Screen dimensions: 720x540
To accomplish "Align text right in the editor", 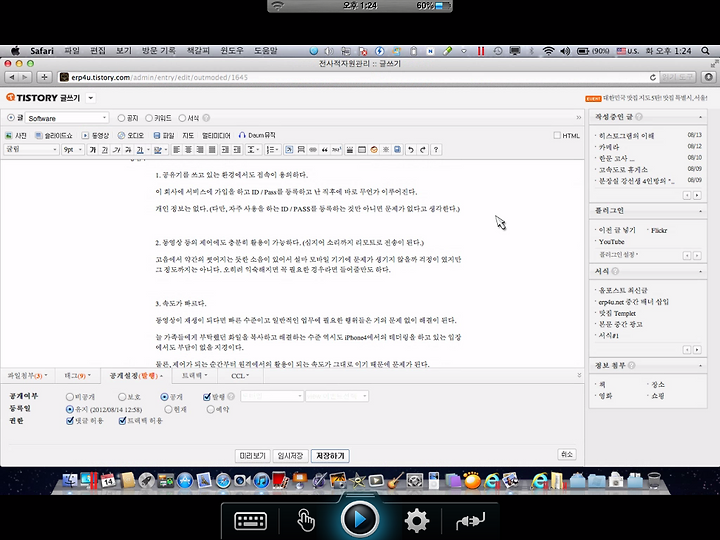I will (x=200, y=150).
